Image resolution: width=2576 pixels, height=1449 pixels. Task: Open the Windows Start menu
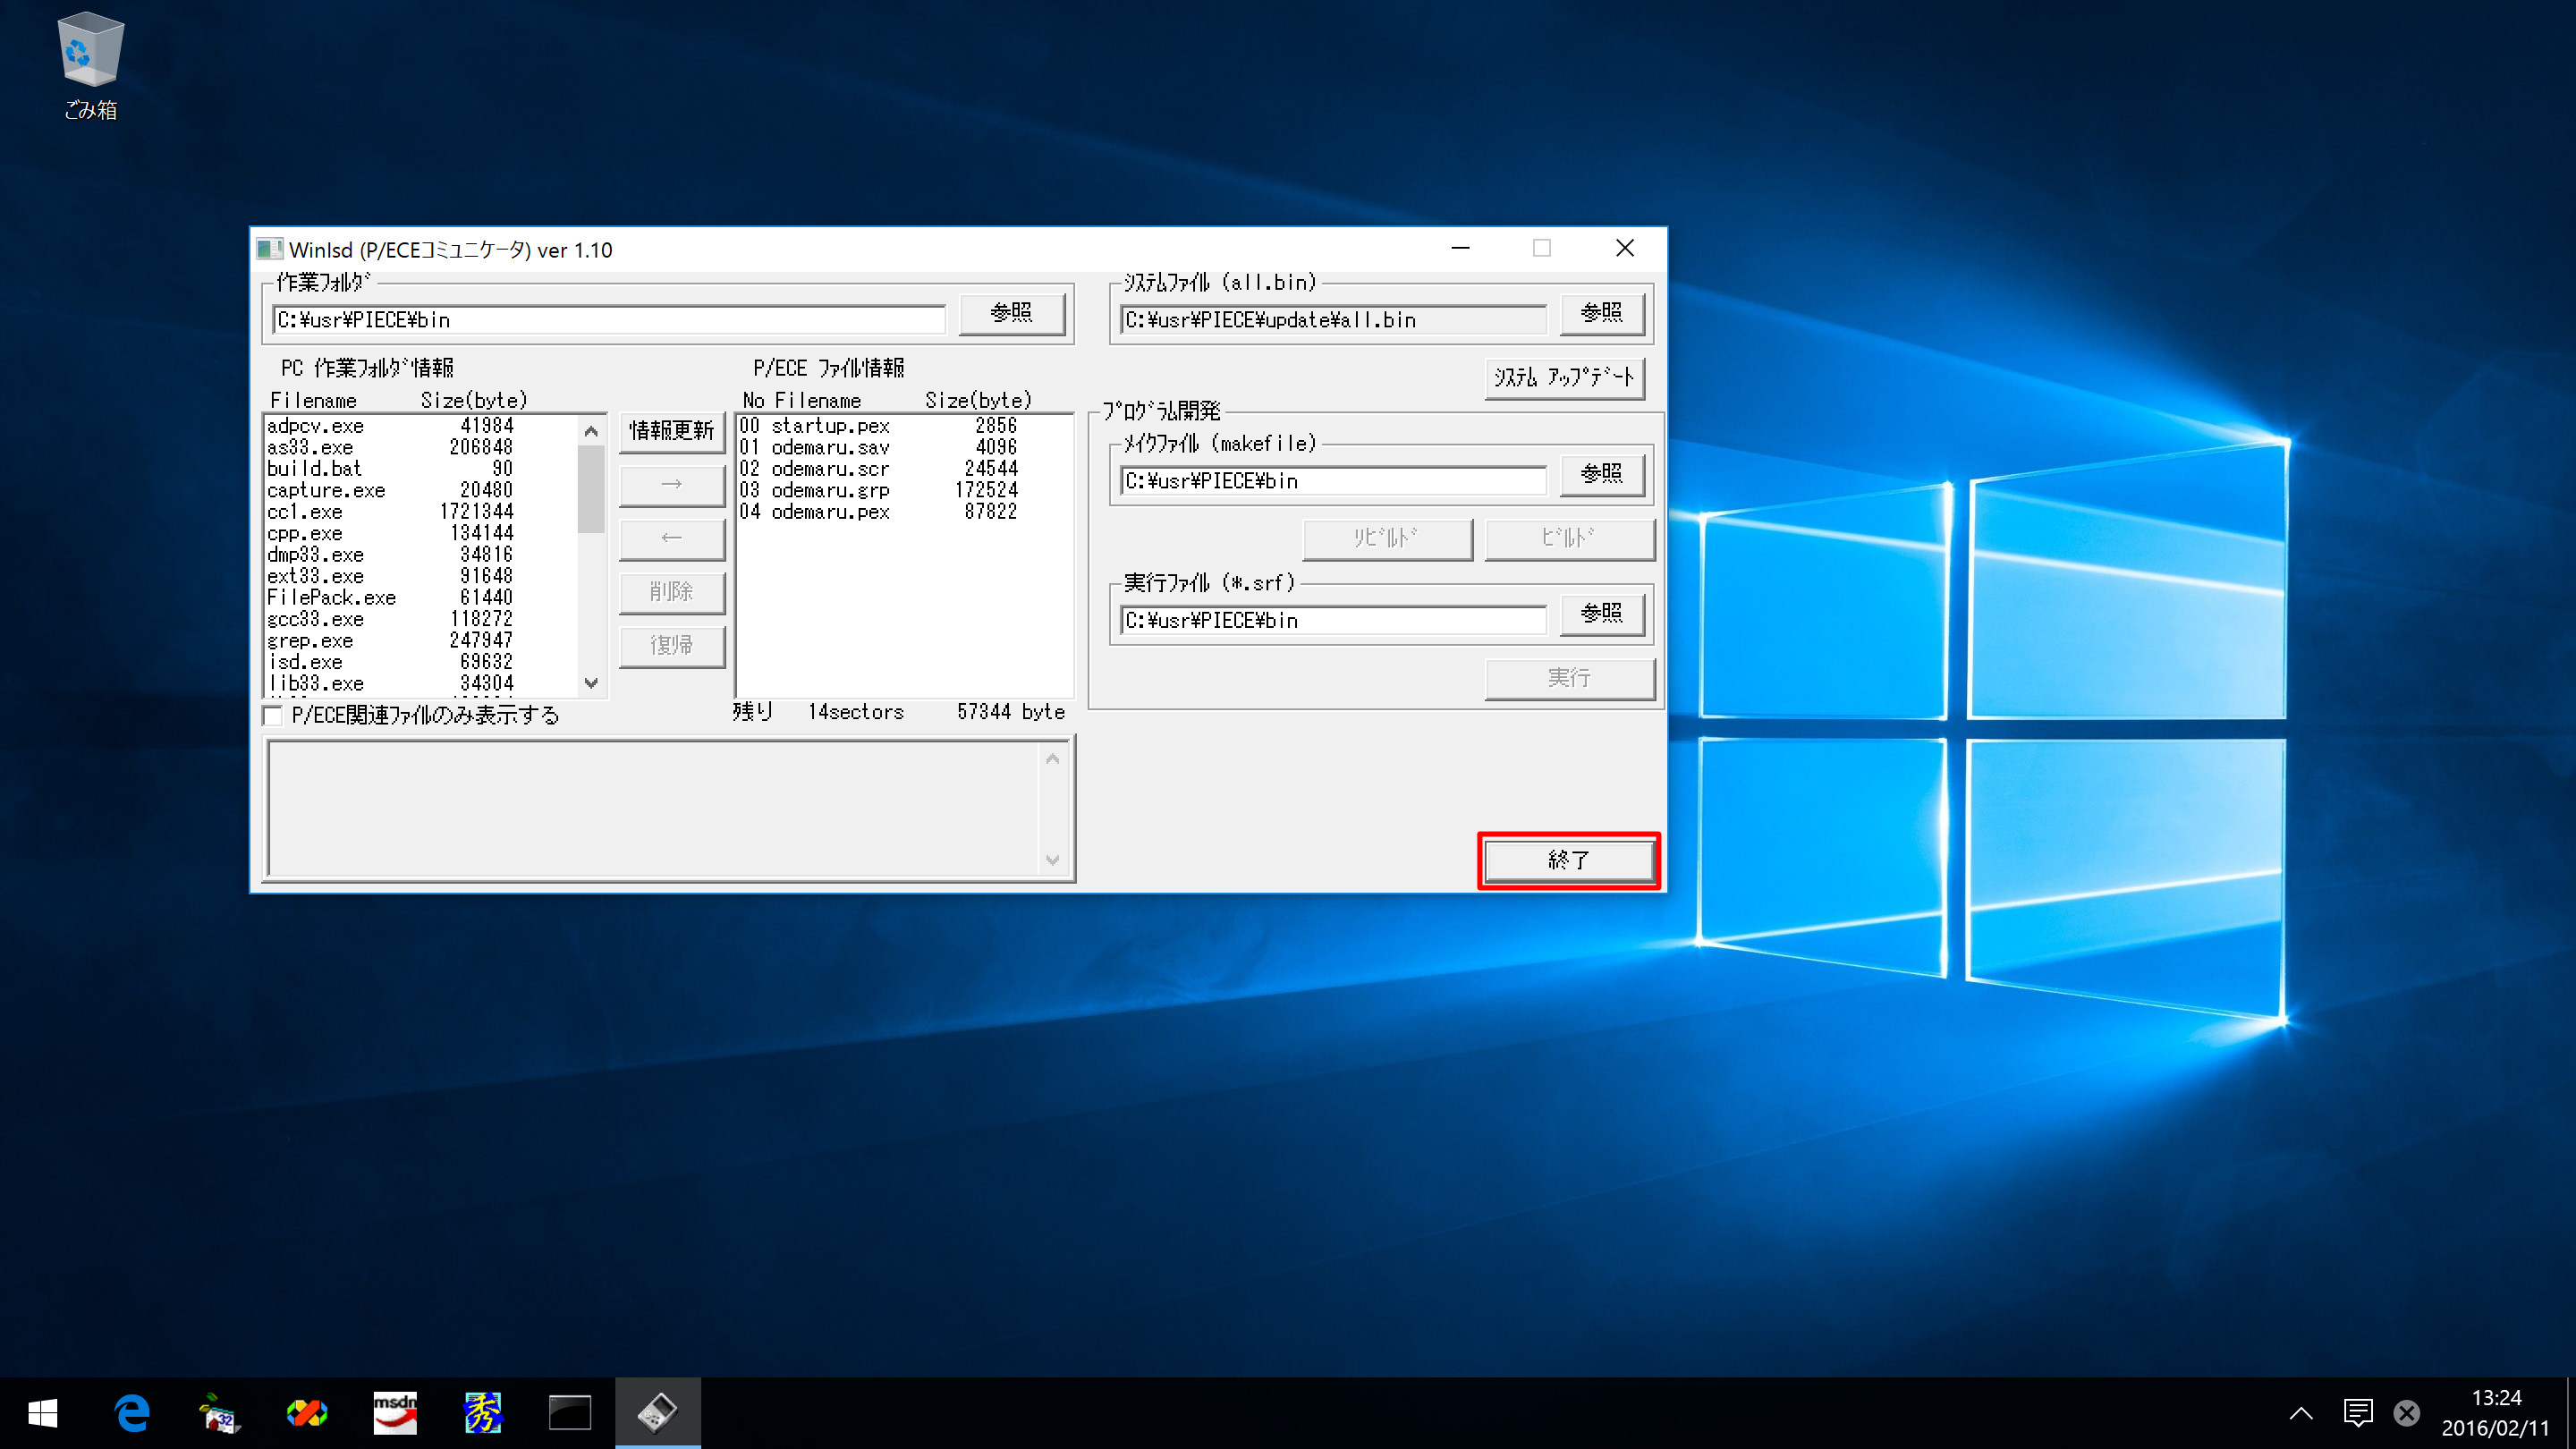[43, 1413]
